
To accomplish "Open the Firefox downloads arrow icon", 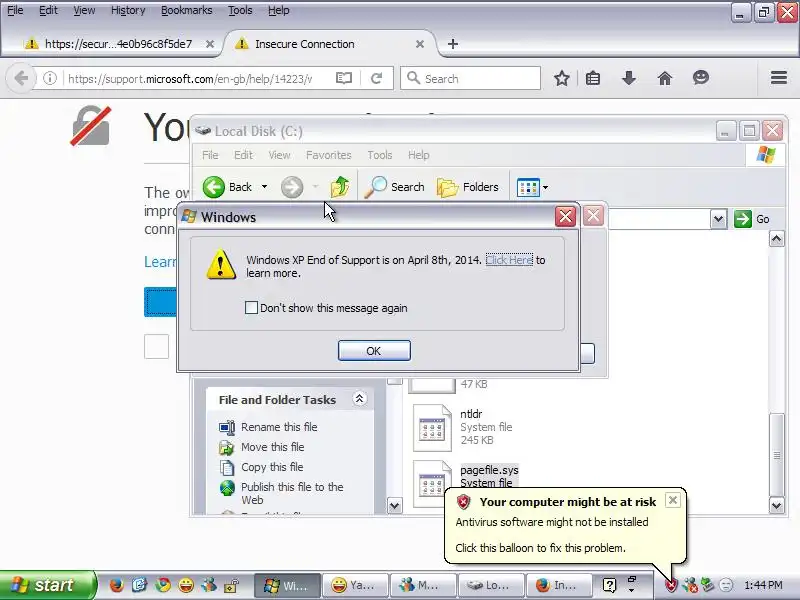I will [629, 78].
